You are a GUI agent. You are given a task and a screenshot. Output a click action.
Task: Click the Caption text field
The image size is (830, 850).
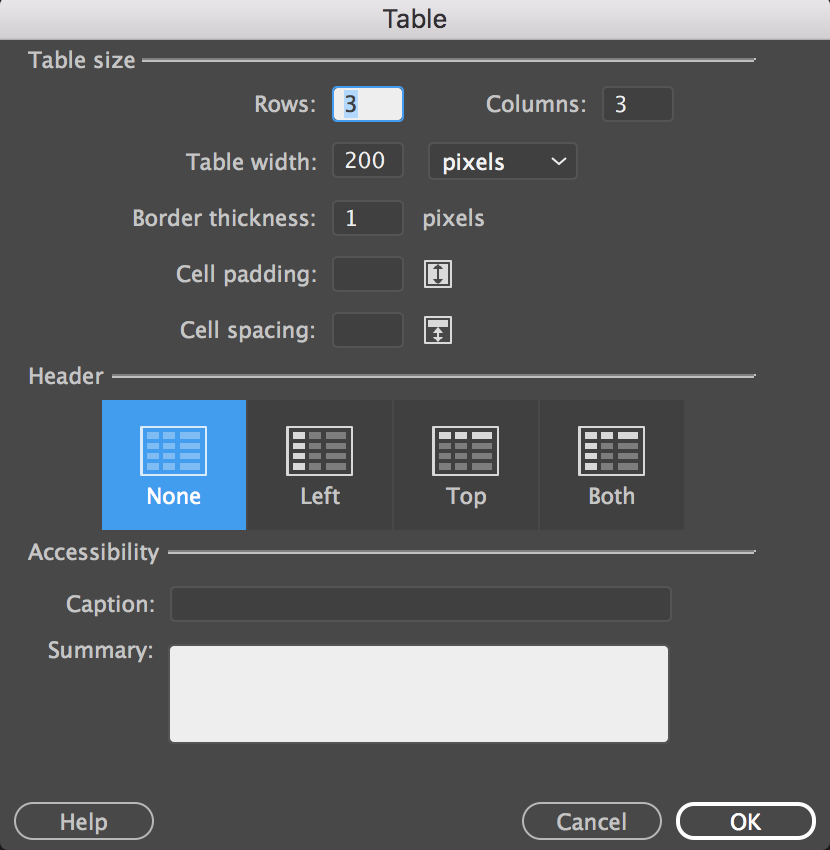click(x=420, y=603)
